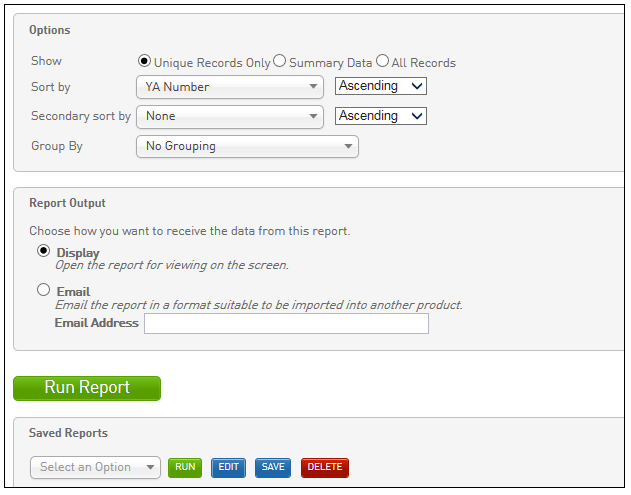631x495 pixels.
Task: Open Ascending dropdown for Sort by
Action: (x=381, y=86)
